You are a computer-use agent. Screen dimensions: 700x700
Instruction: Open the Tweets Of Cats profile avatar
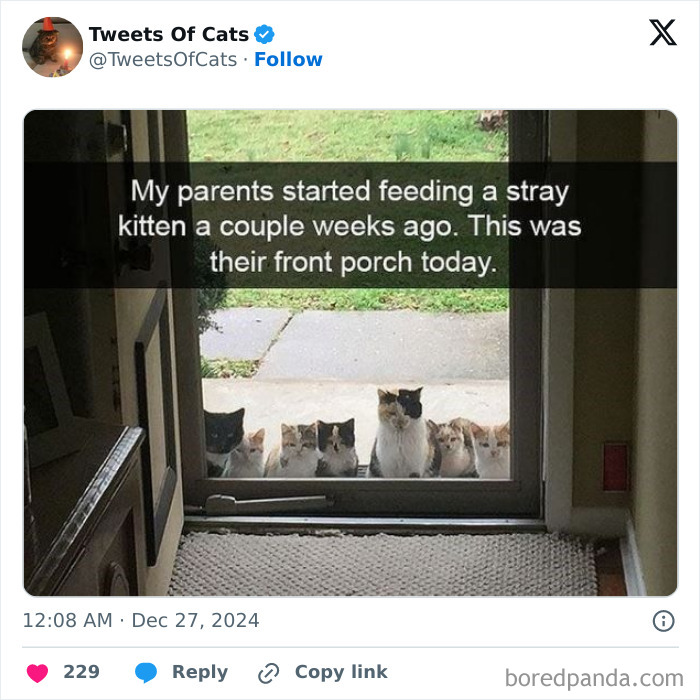[52, 46]
